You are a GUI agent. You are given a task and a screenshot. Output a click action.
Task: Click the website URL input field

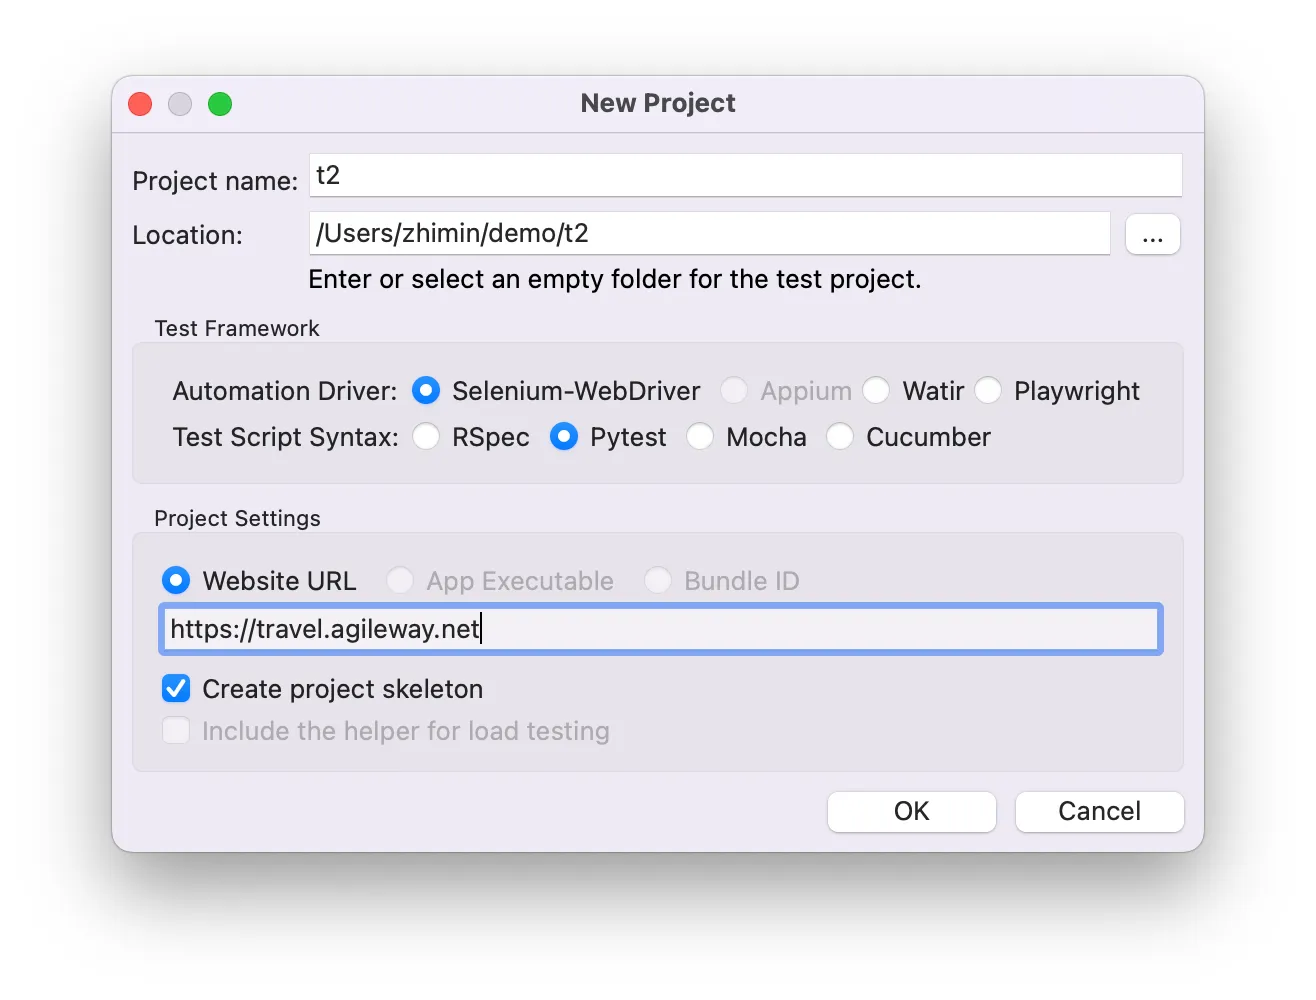tap(661, 629)
